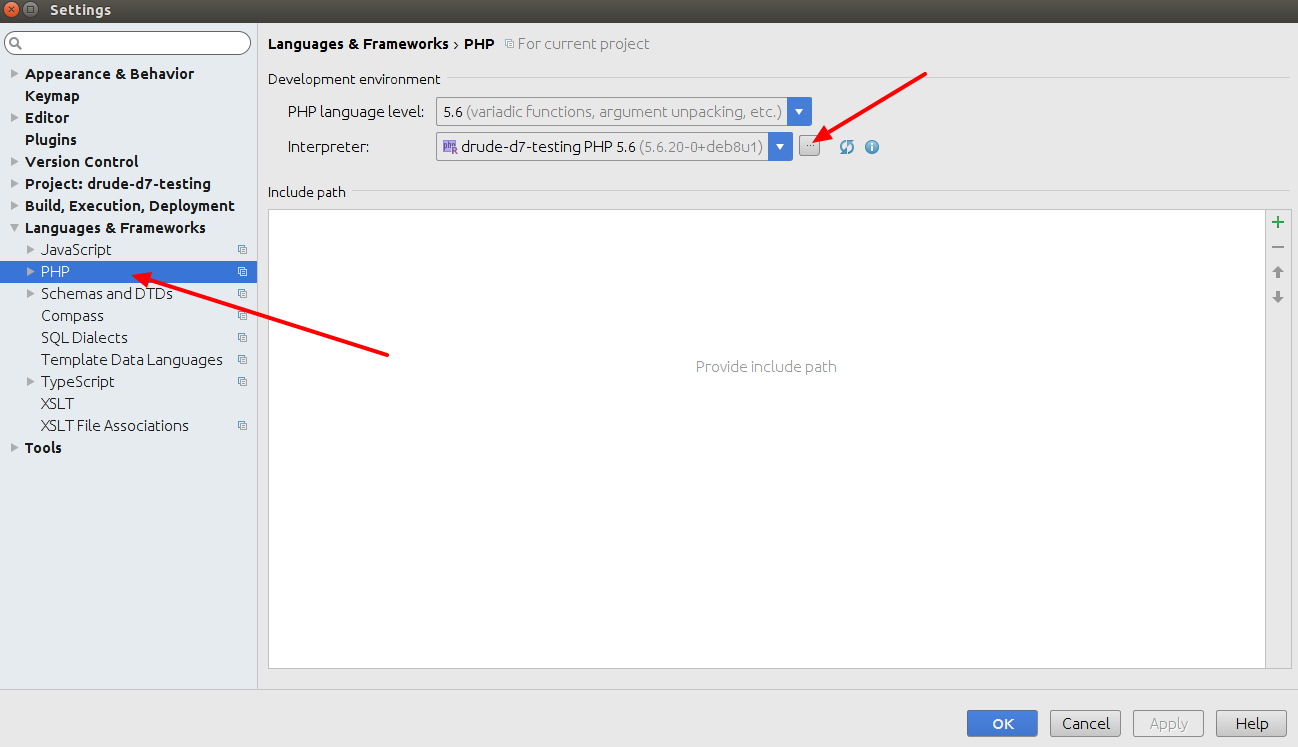The width and height of the screenshot is (1298, 747).
Task: Expand the PHP subtree arrow
Action: click(x=30, y=272)
